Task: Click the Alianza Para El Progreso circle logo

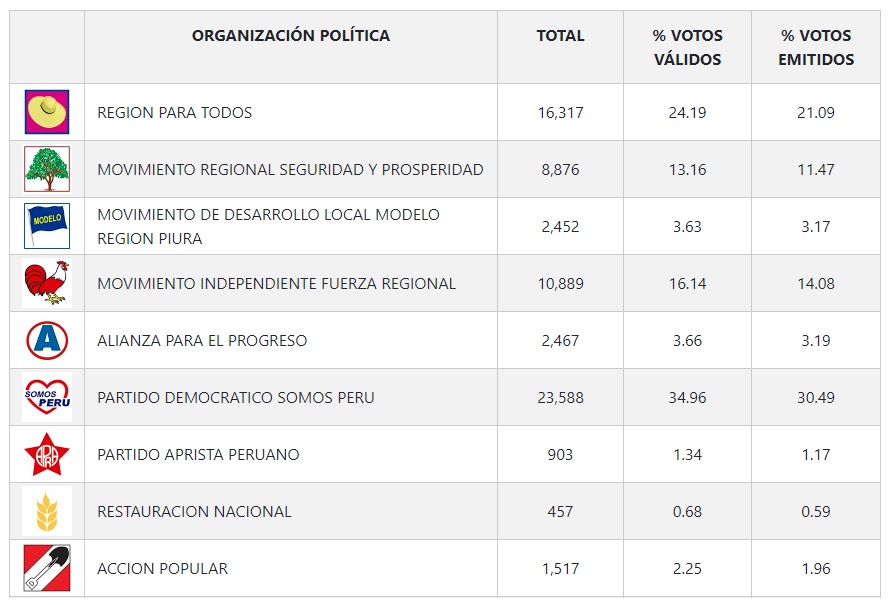Action: [x=47, y=340]
